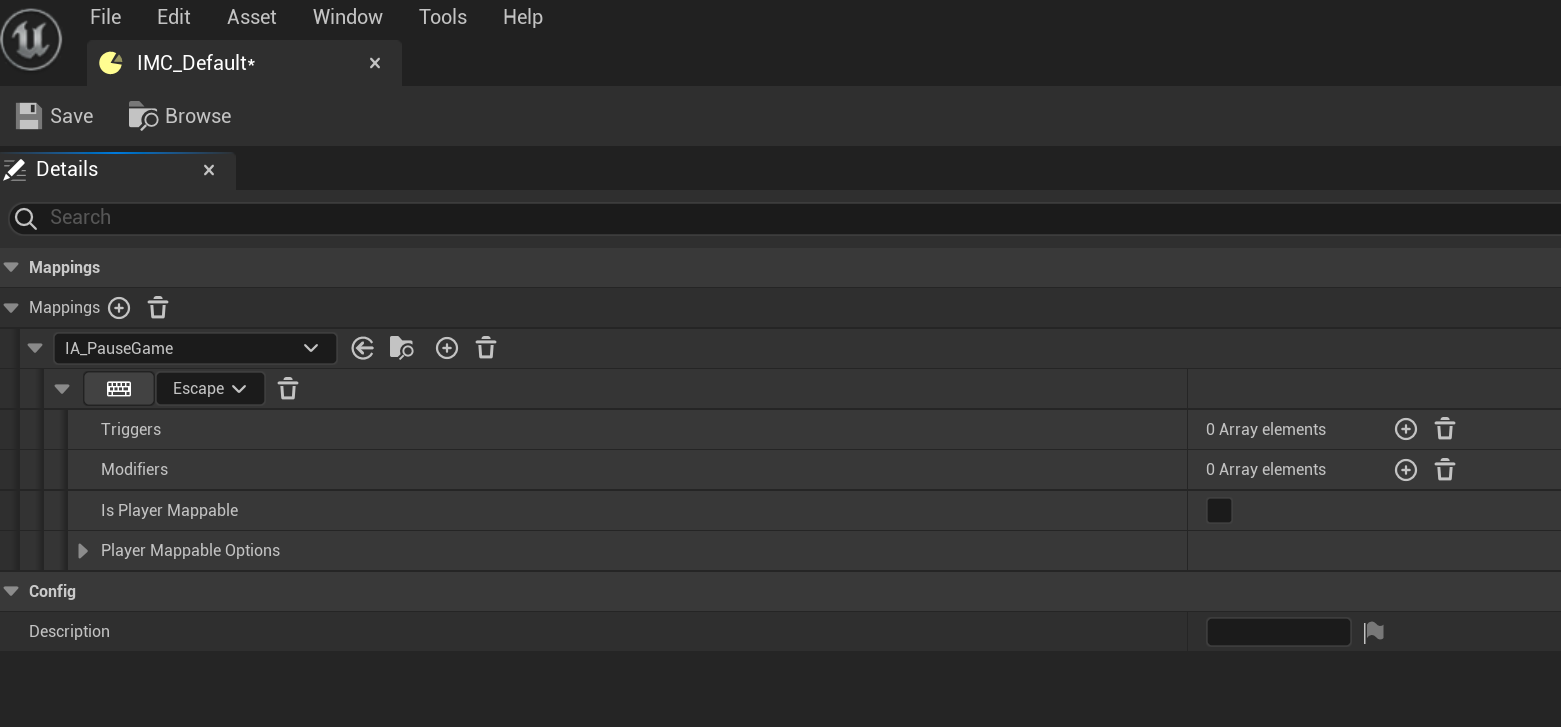
Task: Expand the Player Mappable Options section
Action: pos(83,551)
